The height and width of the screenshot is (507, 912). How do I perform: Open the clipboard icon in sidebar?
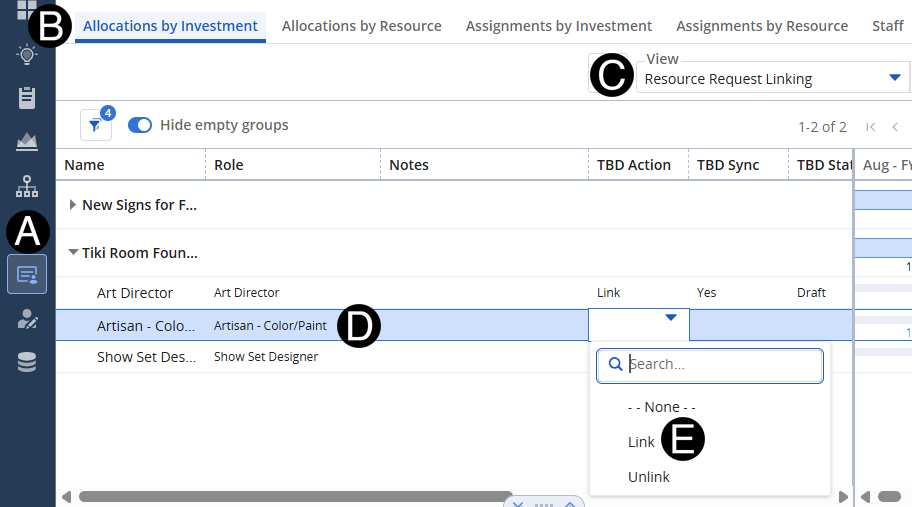pyautogui.click(x=27, y=98)
